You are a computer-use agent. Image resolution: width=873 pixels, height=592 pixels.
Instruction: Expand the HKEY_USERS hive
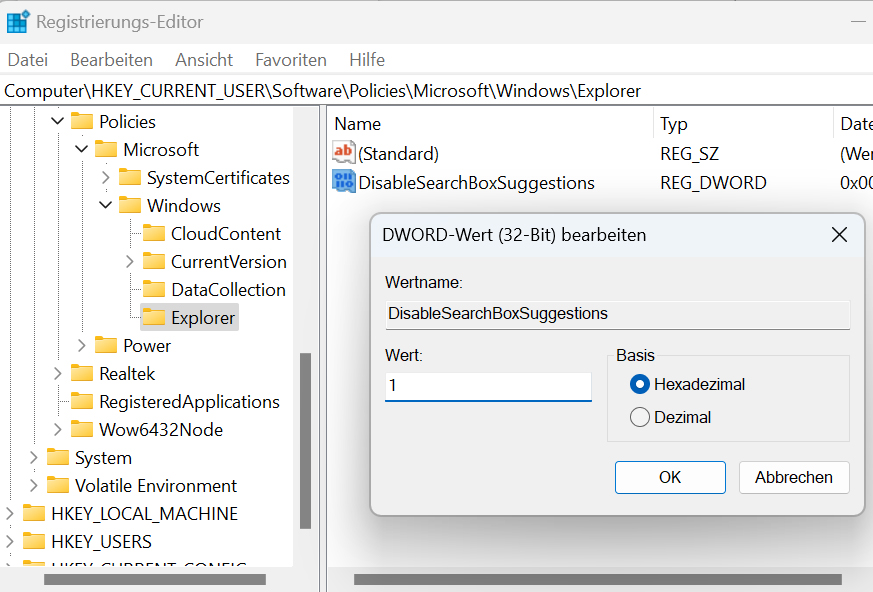[9, 541]
